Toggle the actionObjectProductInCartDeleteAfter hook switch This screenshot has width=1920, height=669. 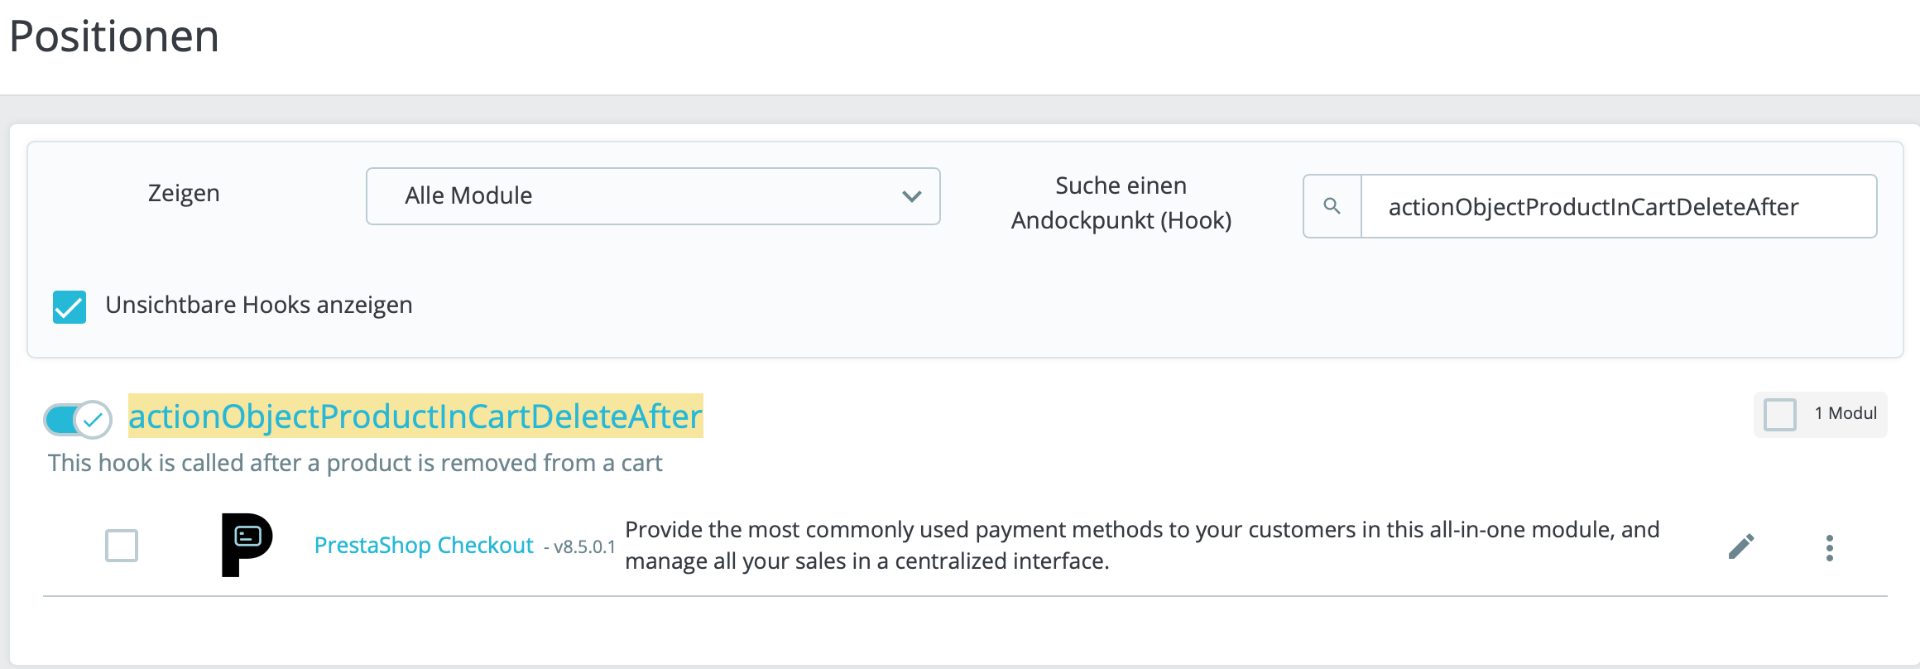tap(78, 419)
